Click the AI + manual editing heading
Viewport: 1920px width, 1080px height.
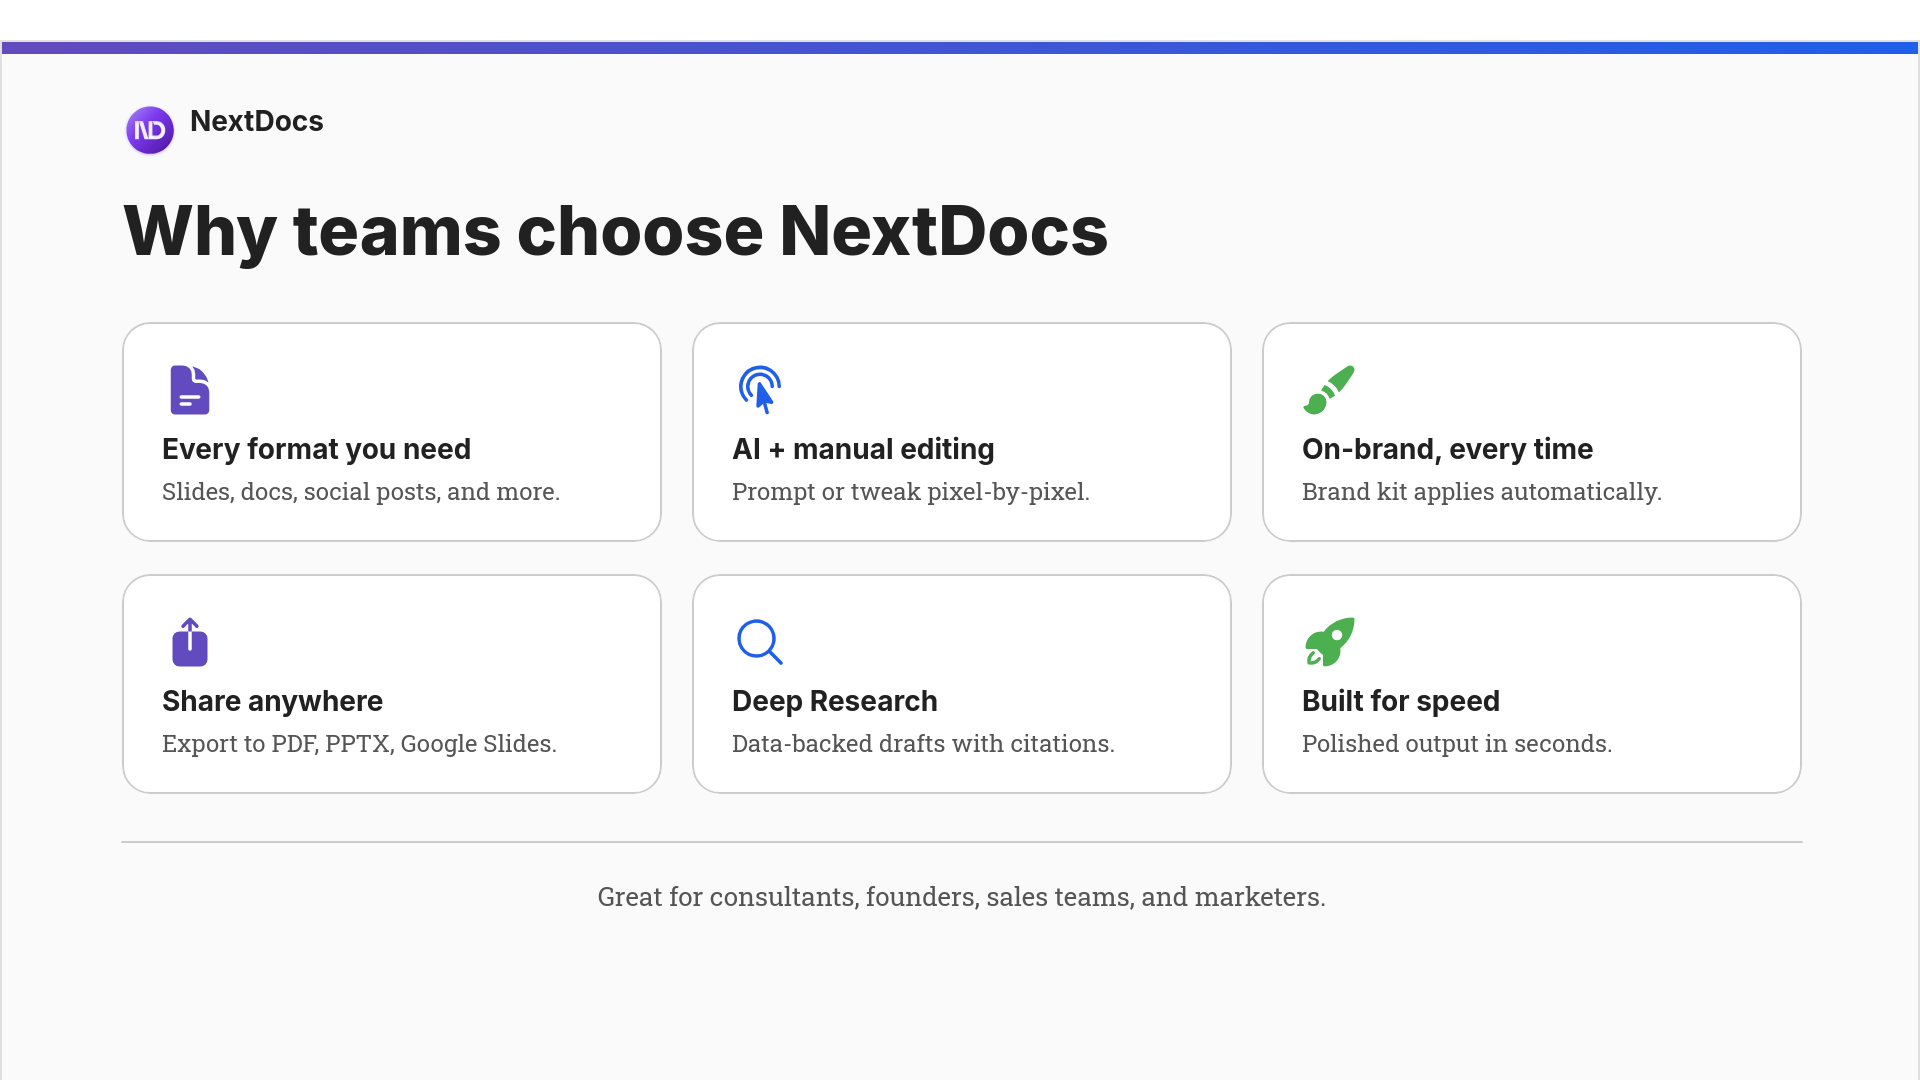(863, 449)
